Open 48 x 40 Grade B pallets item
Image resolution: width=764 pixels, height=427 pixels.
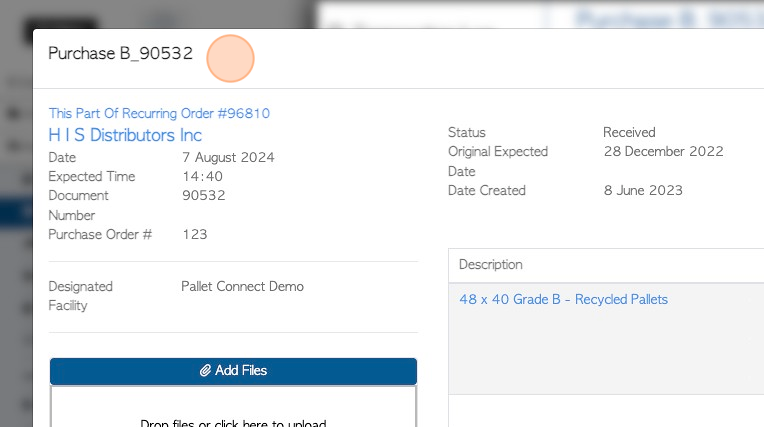click(x=563, y=299)
